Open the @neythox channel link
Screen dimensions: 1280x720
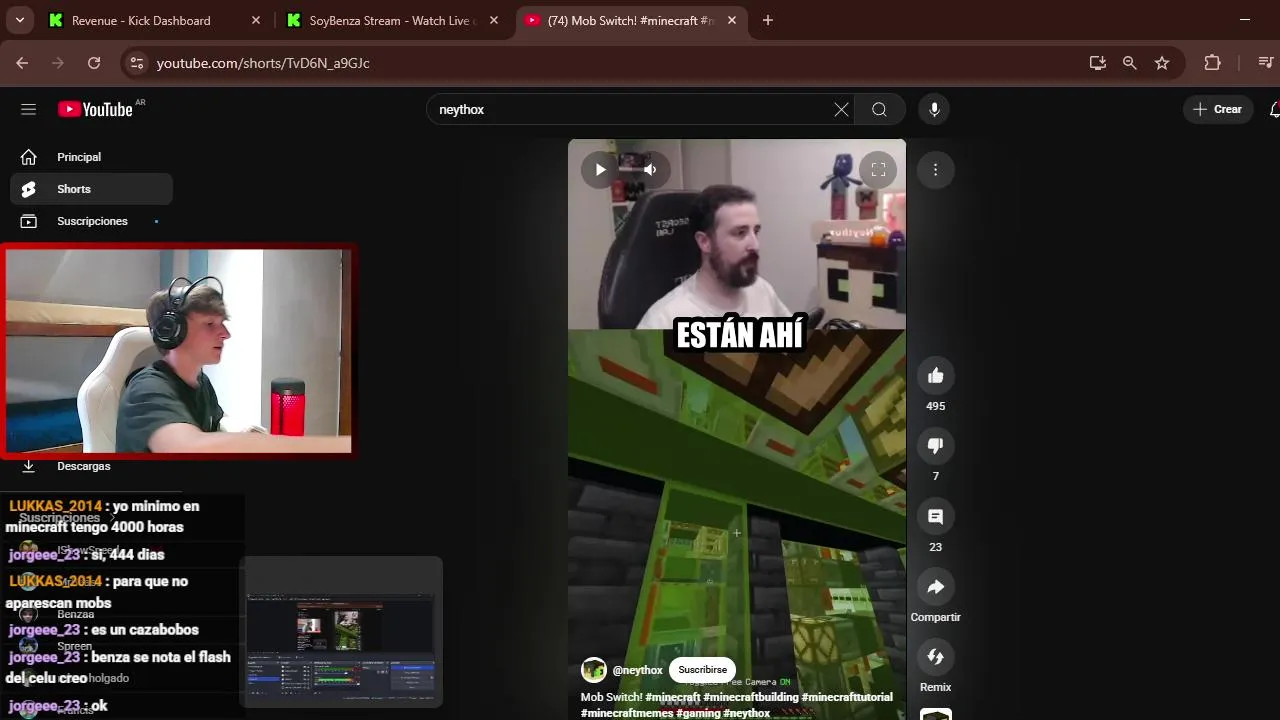638,670
